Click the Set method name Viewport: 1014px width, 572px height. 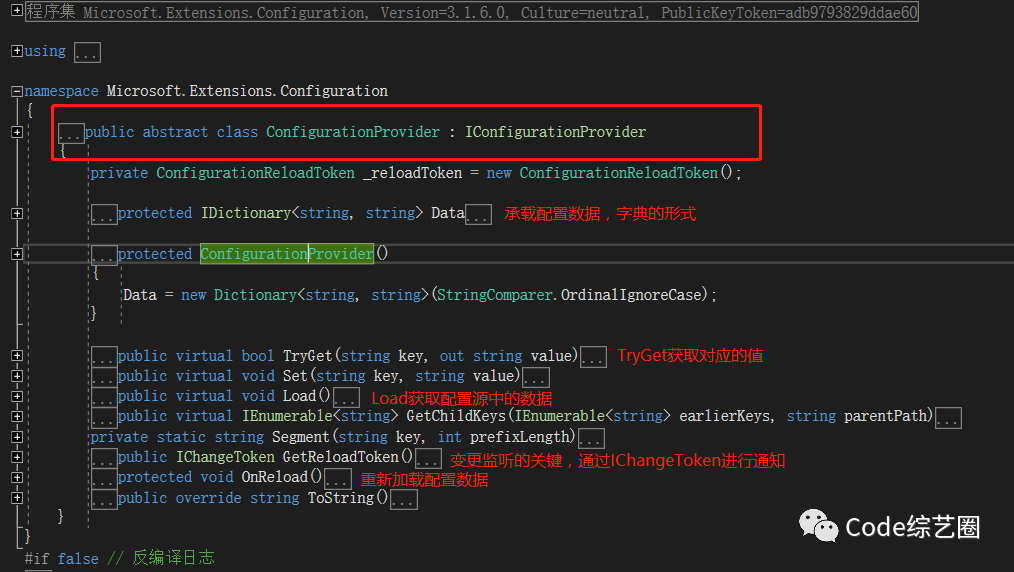point(296,376)
